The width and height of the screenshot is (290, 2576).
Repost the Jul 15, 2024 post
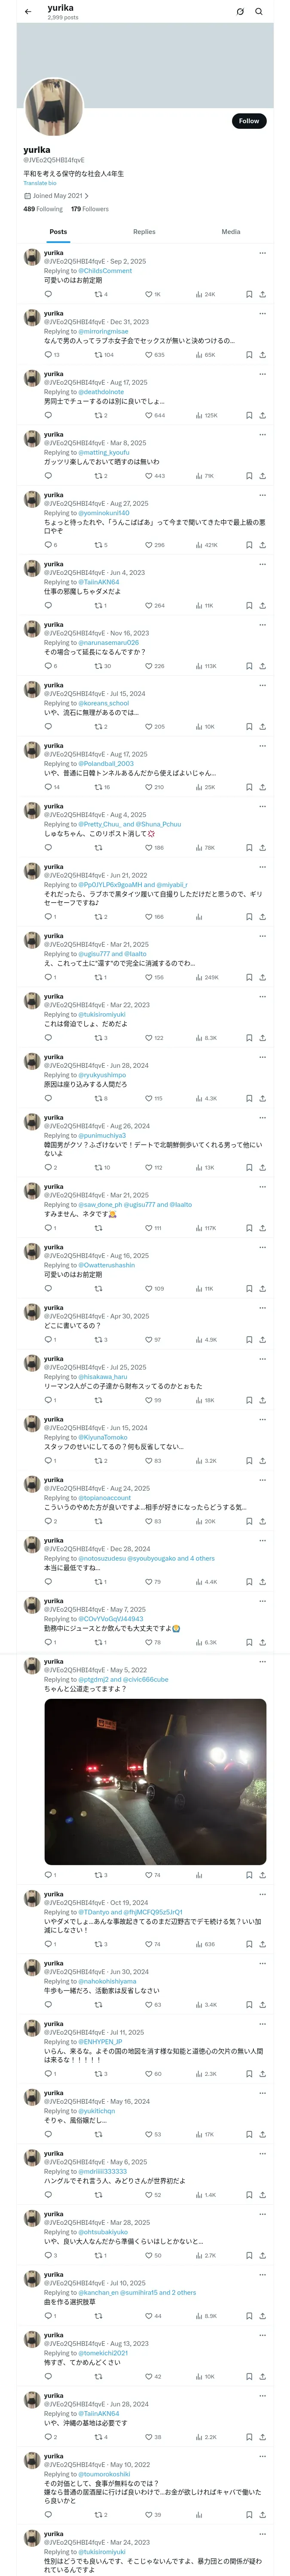pos(99,727)
